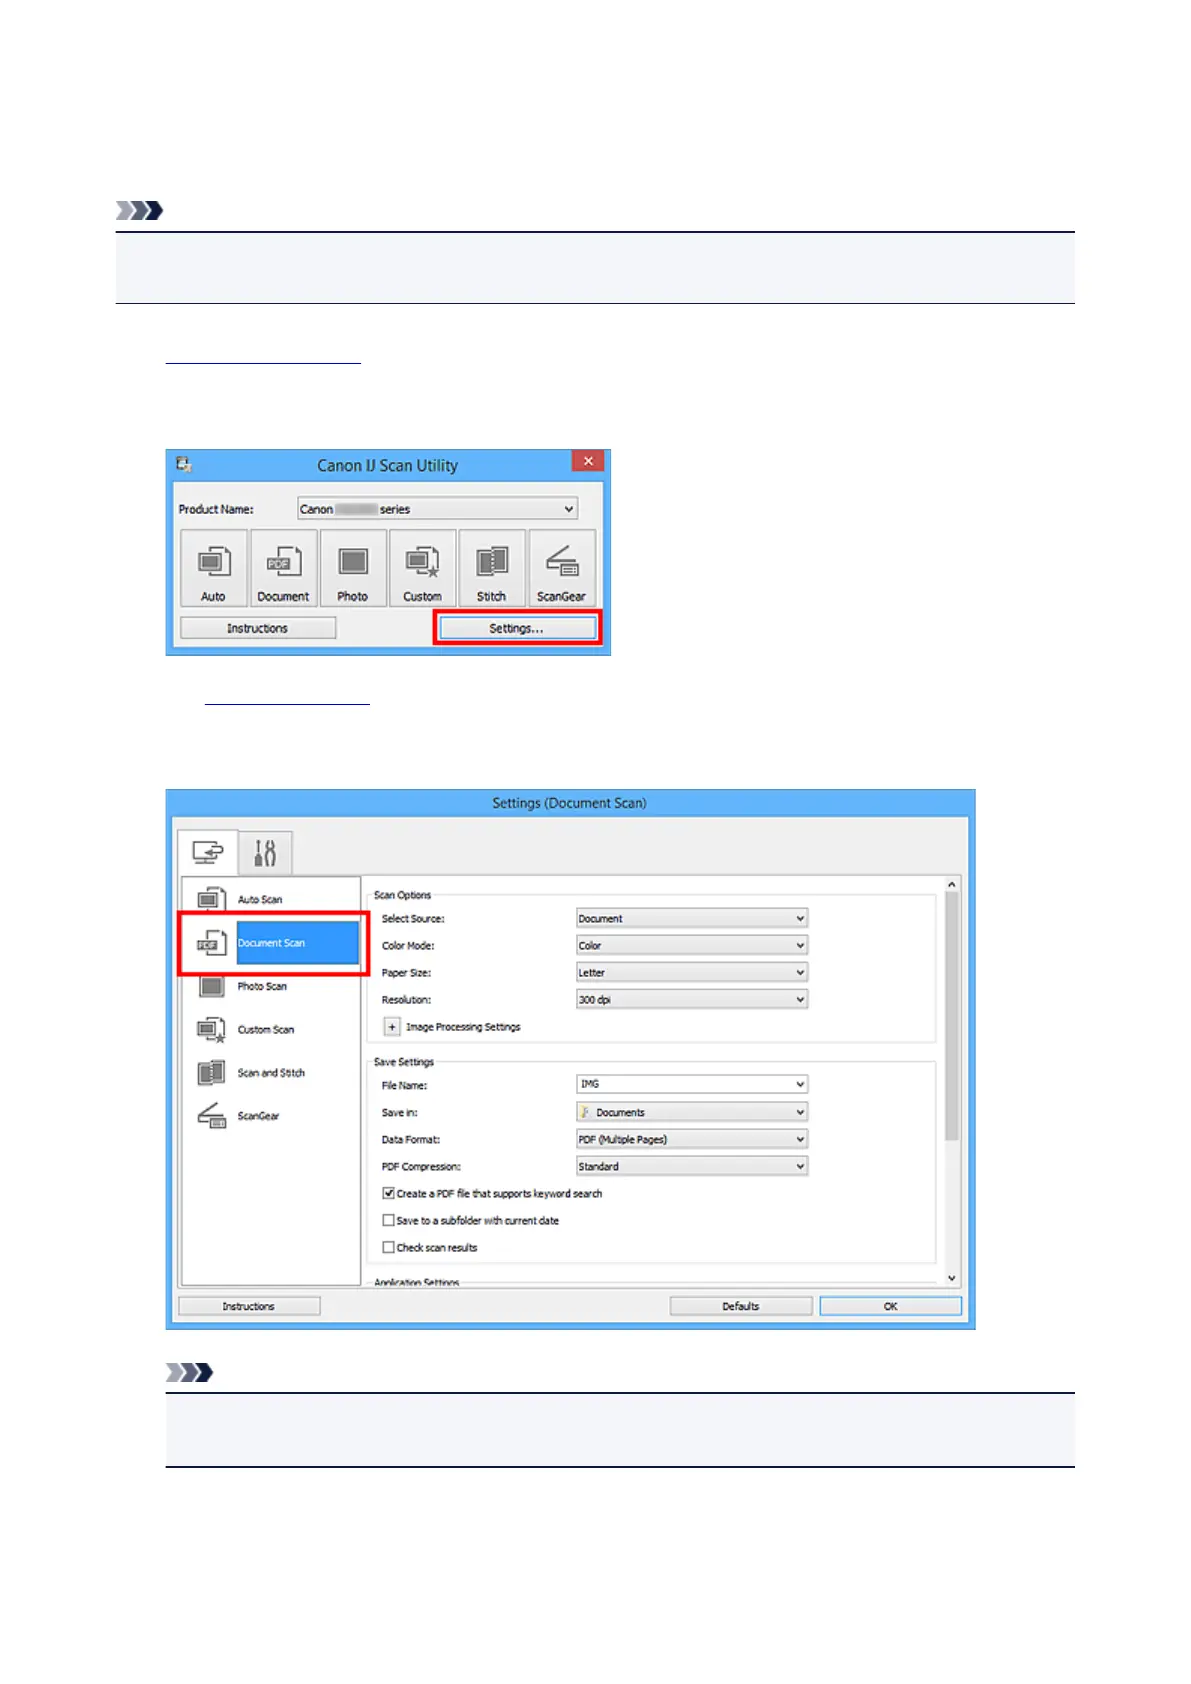Image resolution: width=1191 pixels, height=1684 pixels.
Task: Enable Check scan results
Action: pos(389,1247)
